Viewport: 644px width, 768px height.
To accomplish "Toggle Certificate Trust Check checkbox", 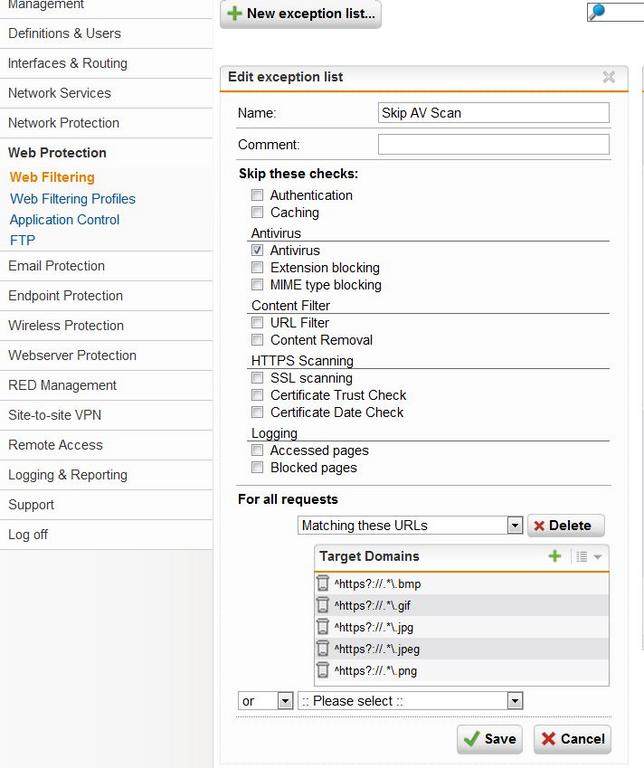I will [x=257, y=395].
